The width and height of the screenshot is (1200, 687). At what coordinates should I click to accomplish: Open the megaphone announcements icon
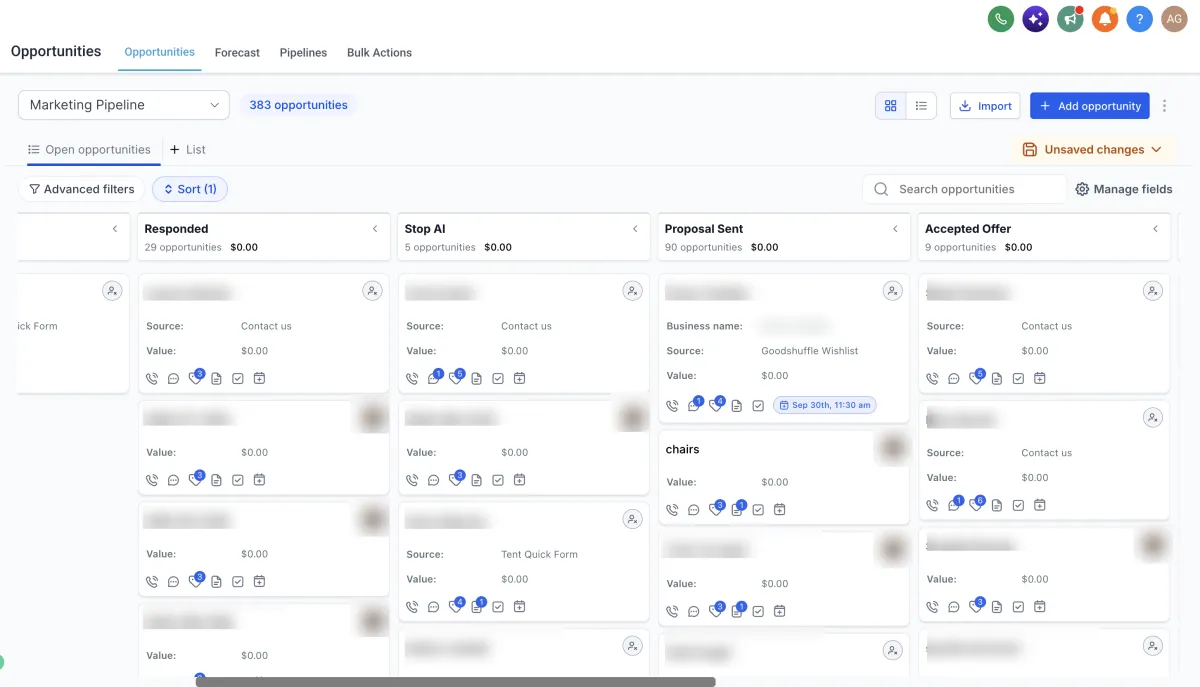(1071, 19)
